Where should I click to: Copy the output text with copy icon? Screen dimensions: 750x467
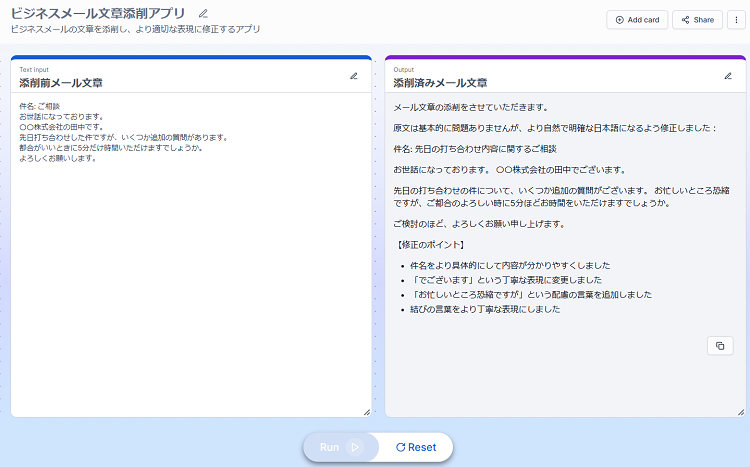(x=720, y=345)
